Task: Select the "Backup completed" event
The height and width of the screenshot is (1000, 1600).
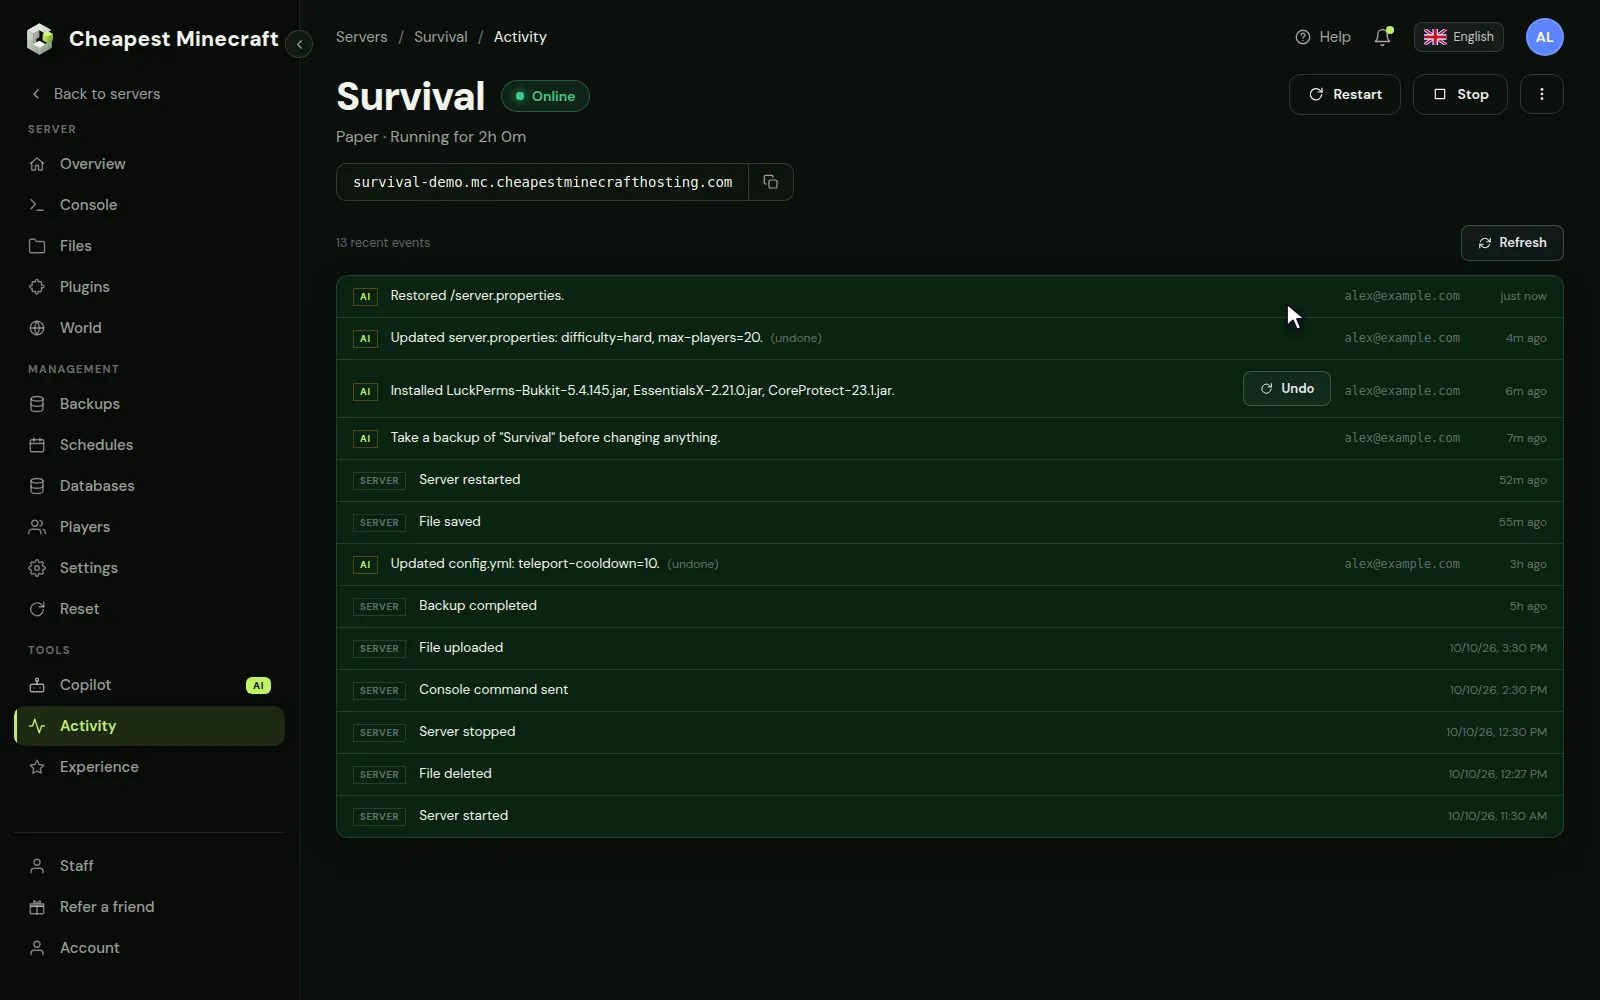Action: (x=950, y=607)
